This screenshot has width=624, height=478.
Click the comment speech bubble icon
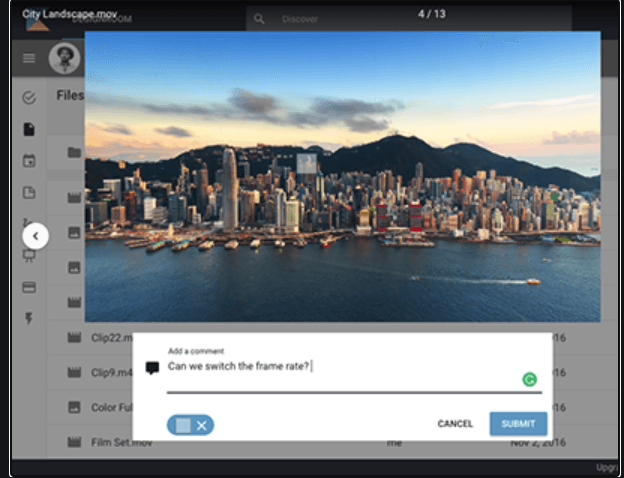(152, 367)
